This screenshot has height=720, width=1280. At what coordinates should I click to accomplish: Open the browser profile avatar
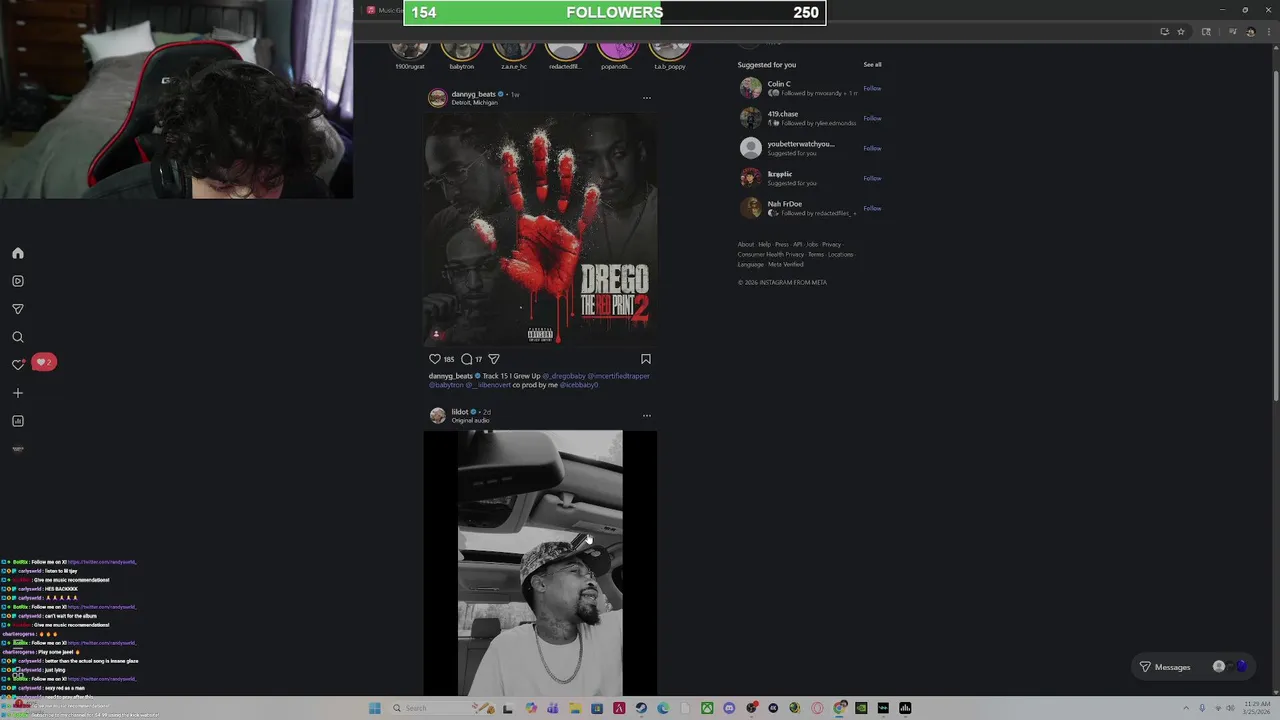click(1250, 32)
